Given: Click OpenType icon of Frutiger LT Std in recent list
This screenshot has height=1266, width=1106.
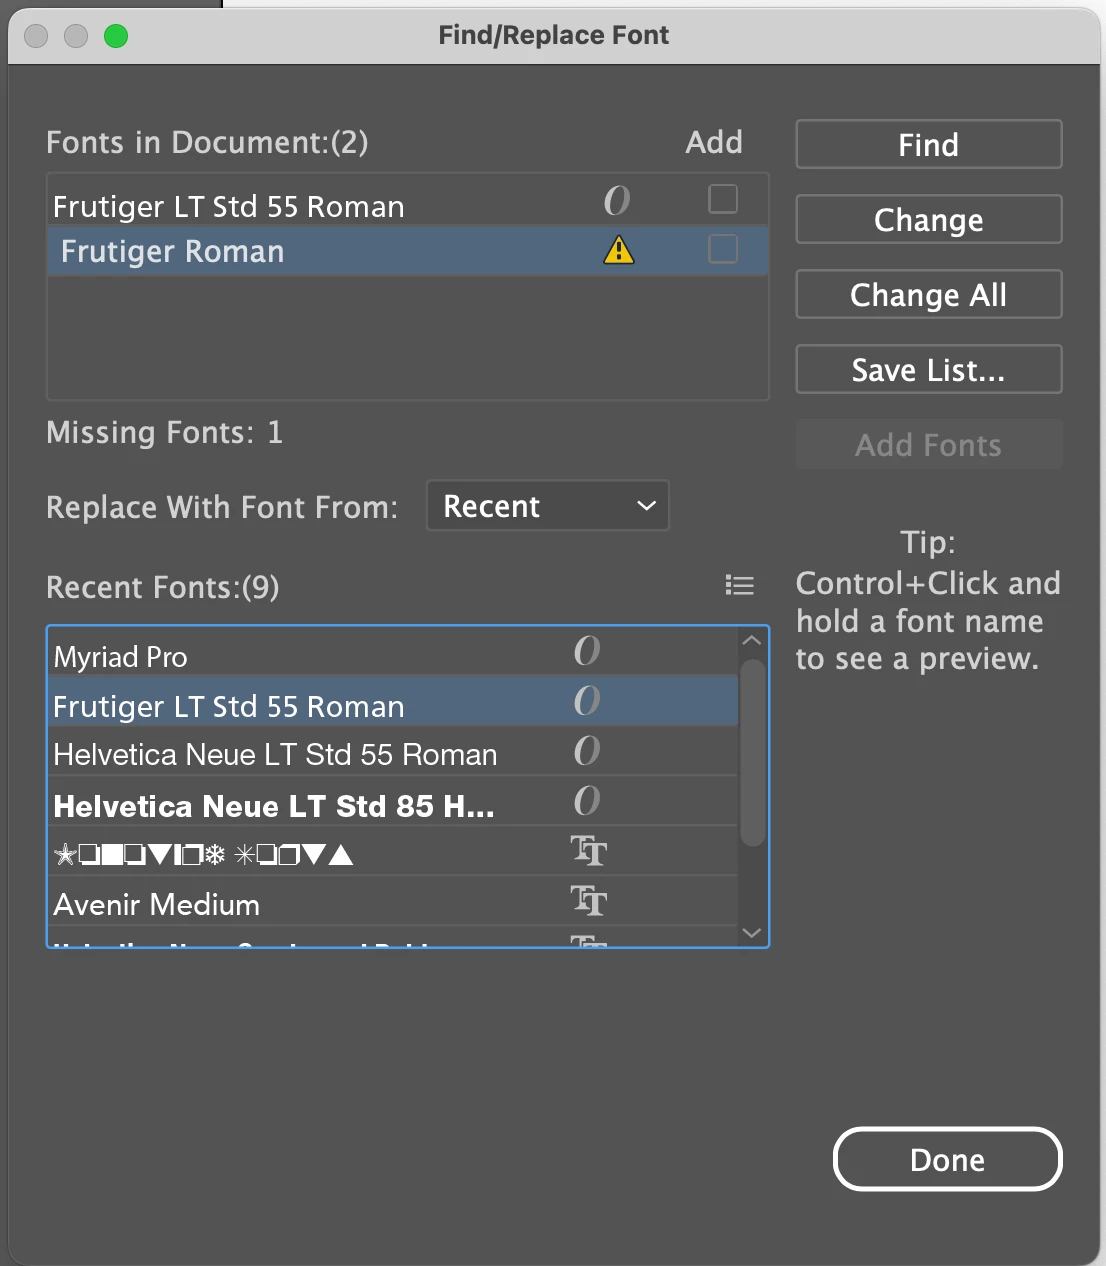Looking at the screenshot, I should point(587,701).
